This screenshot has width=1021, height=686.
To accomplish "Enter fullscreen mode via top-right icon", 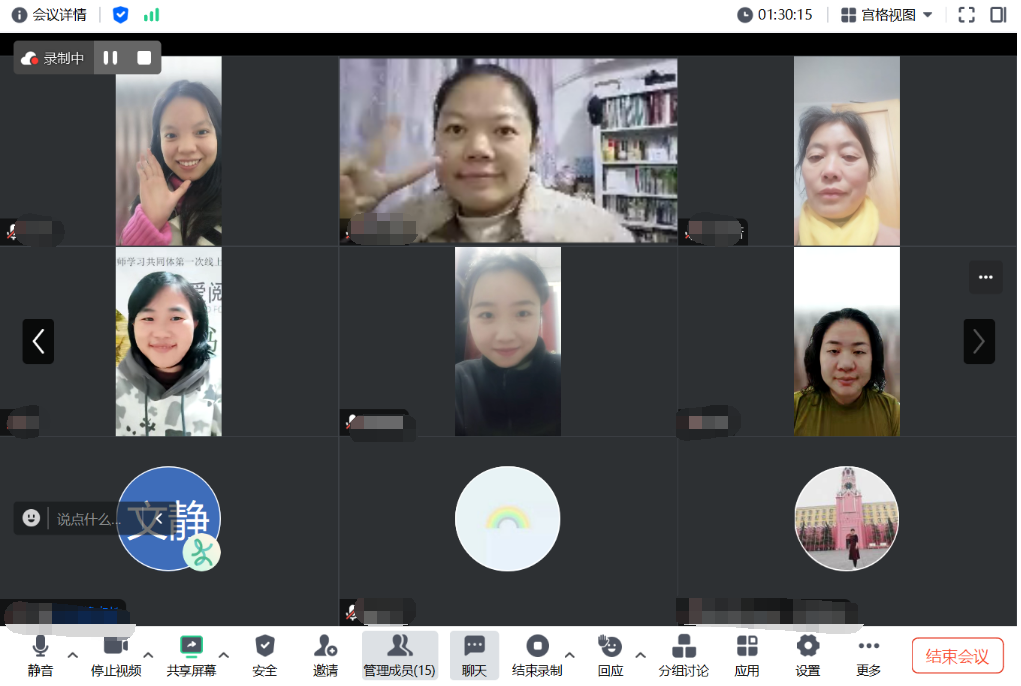I will (966, 15).
